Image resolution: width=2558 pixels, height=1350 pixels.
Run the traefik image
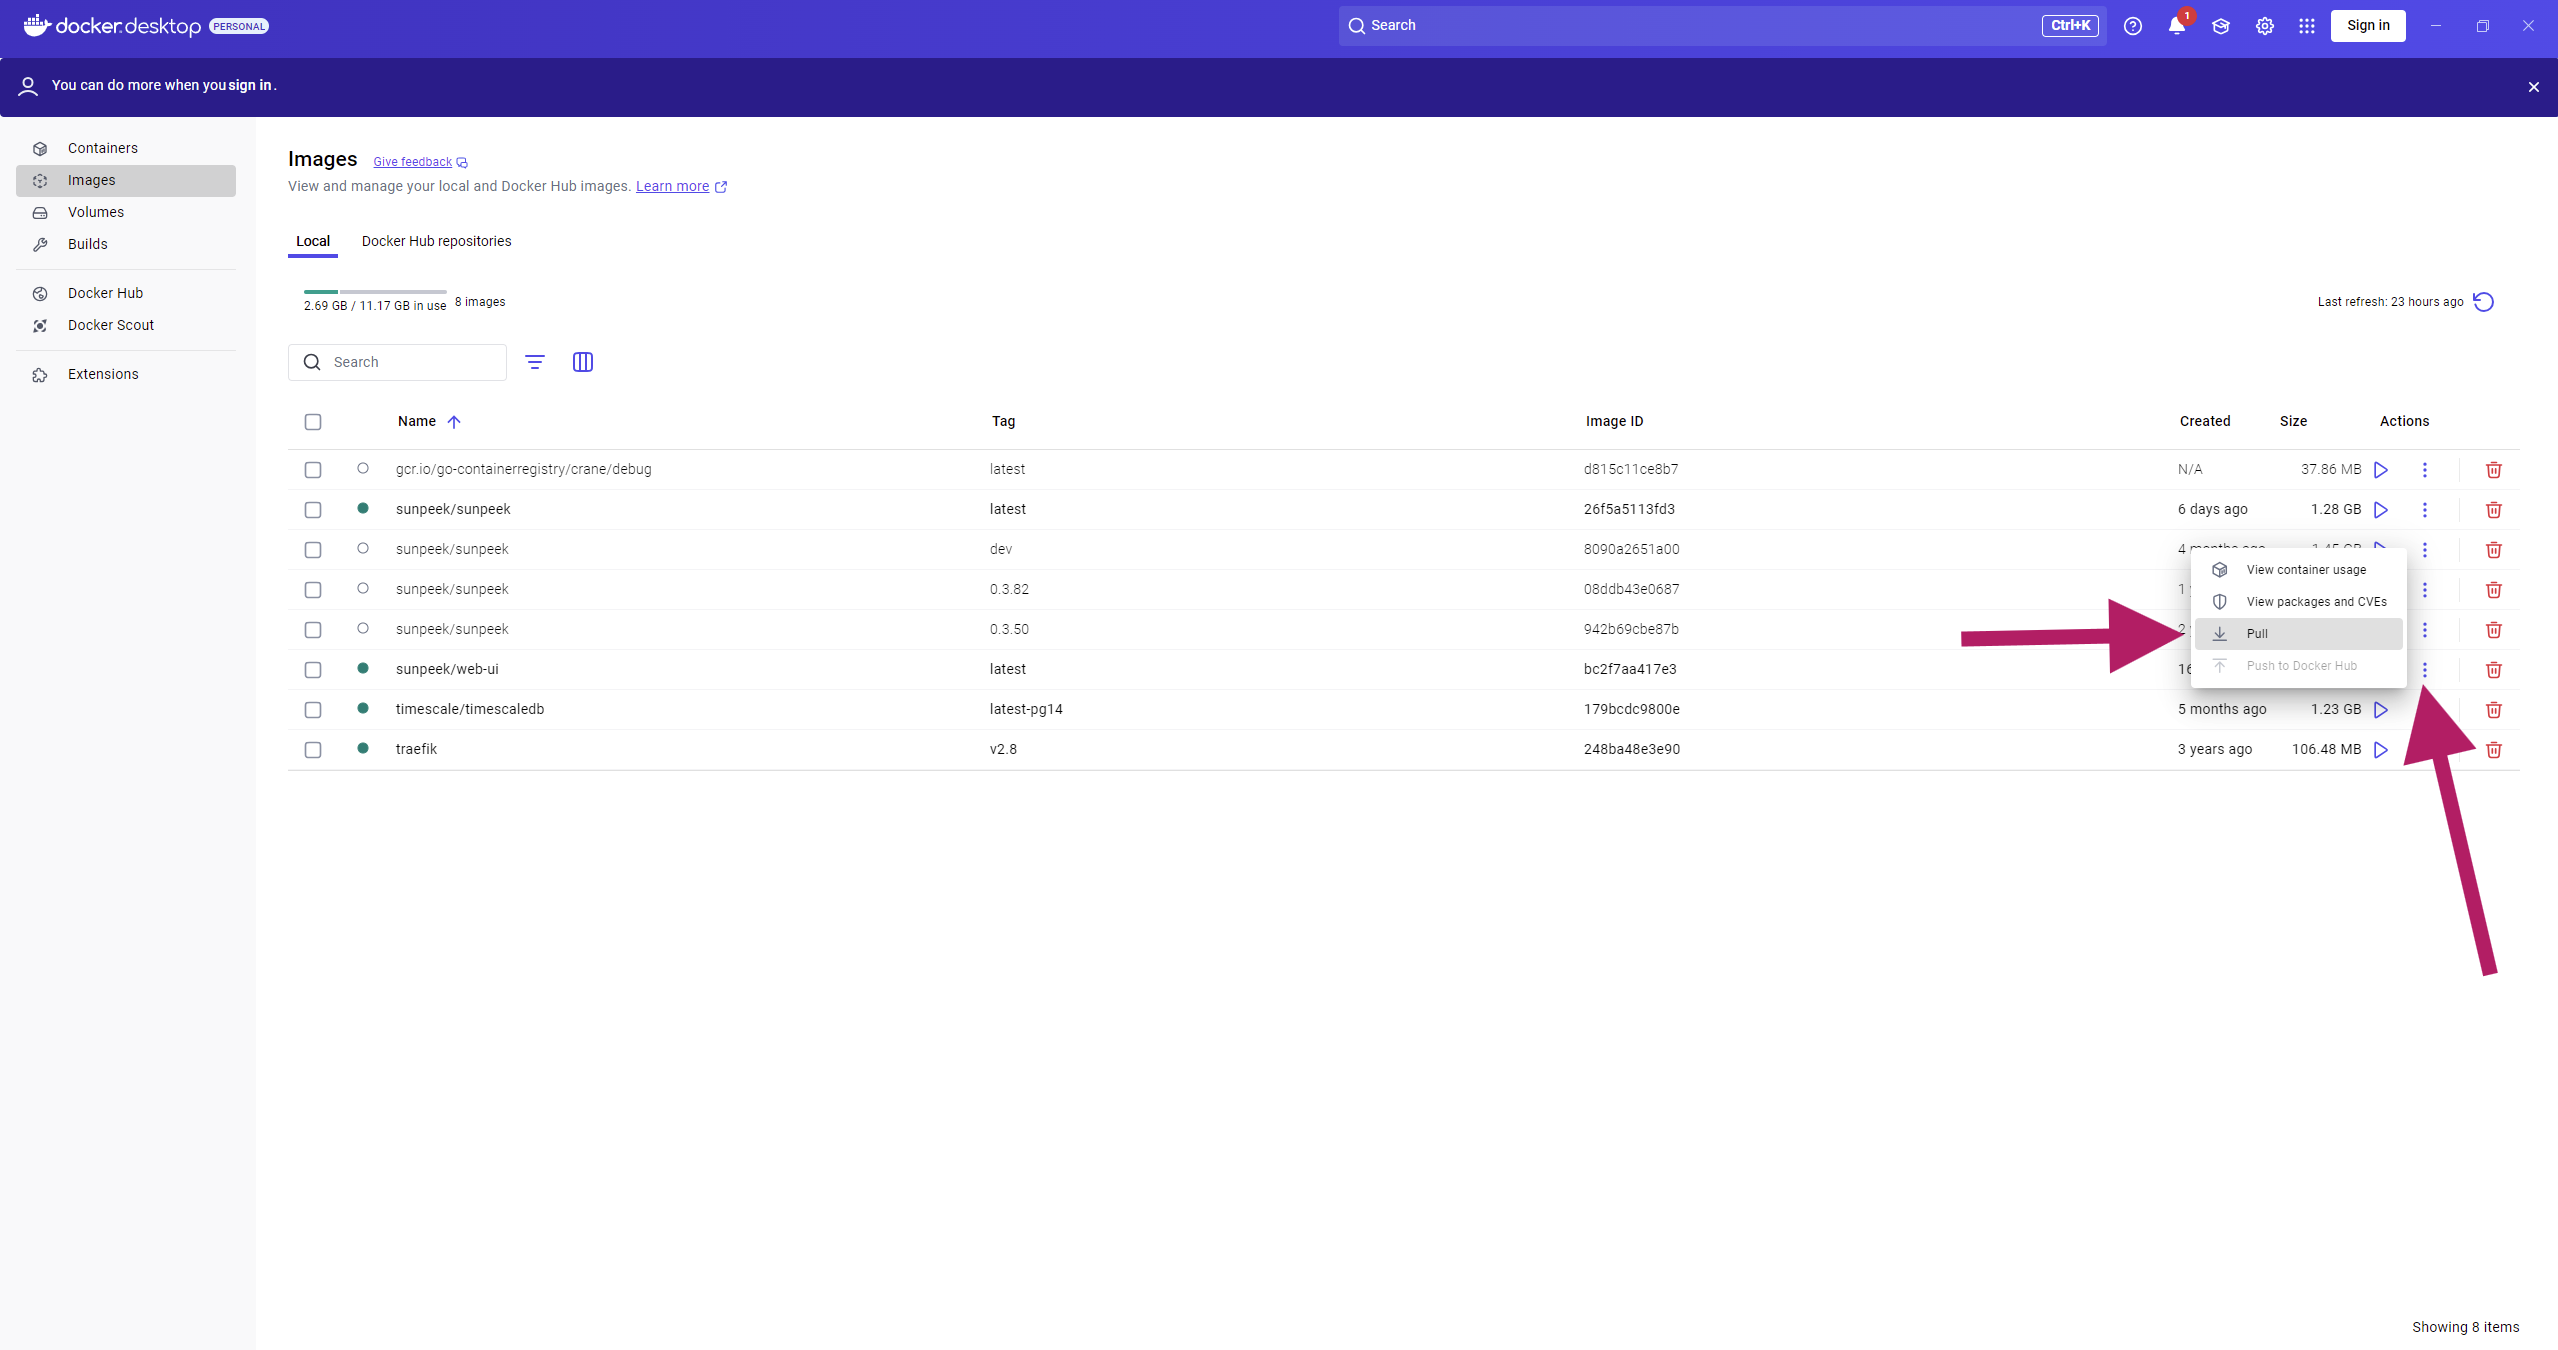click(2381, 750)
